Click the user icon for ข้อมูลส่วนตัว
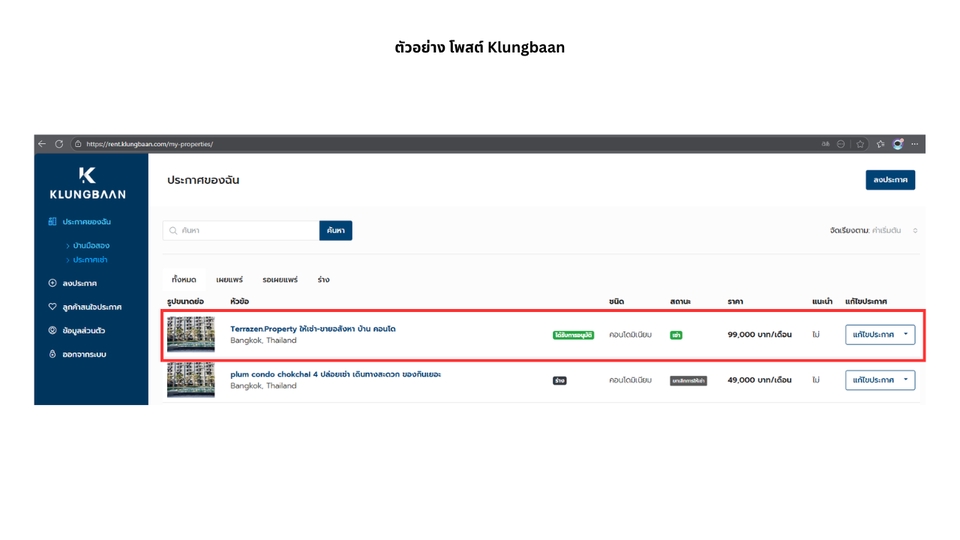 point(53,330)
